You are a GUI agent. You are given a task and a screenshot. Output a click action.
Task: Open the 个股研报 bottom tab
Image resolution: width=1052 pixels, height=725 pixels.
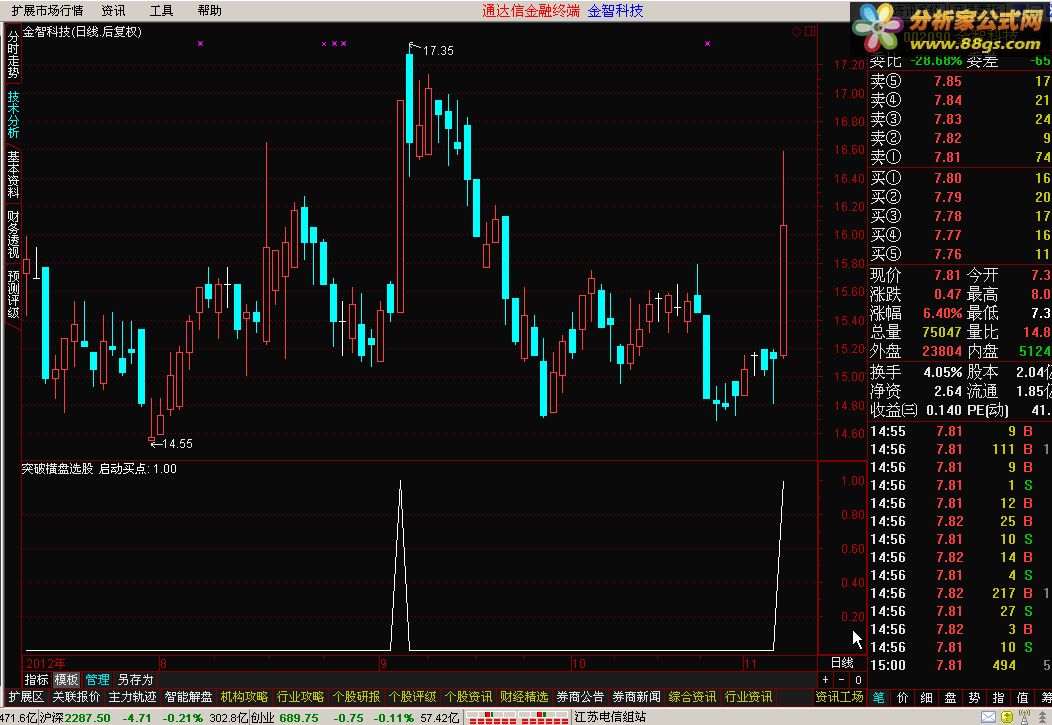(x=356, y=697)
